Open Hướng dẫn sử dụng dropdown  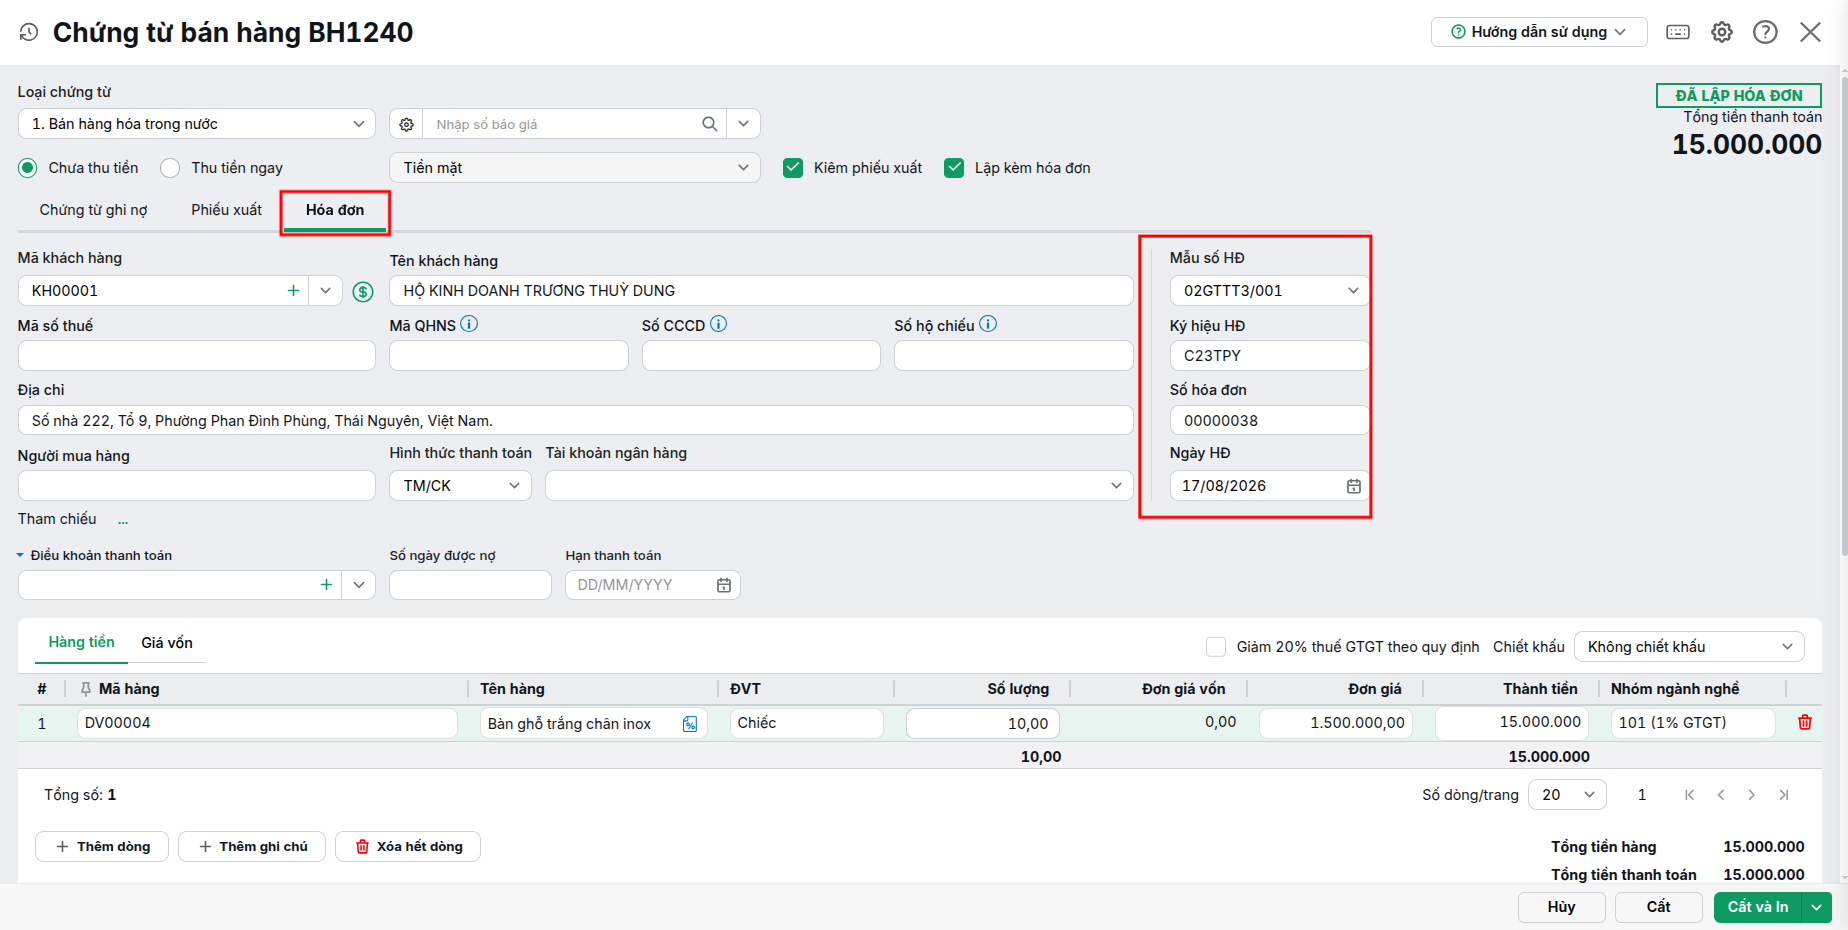click(1539, 32)
